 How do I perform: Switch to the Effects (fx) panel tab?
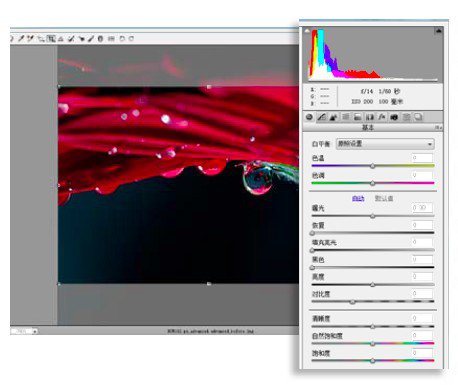pos(382,117)
